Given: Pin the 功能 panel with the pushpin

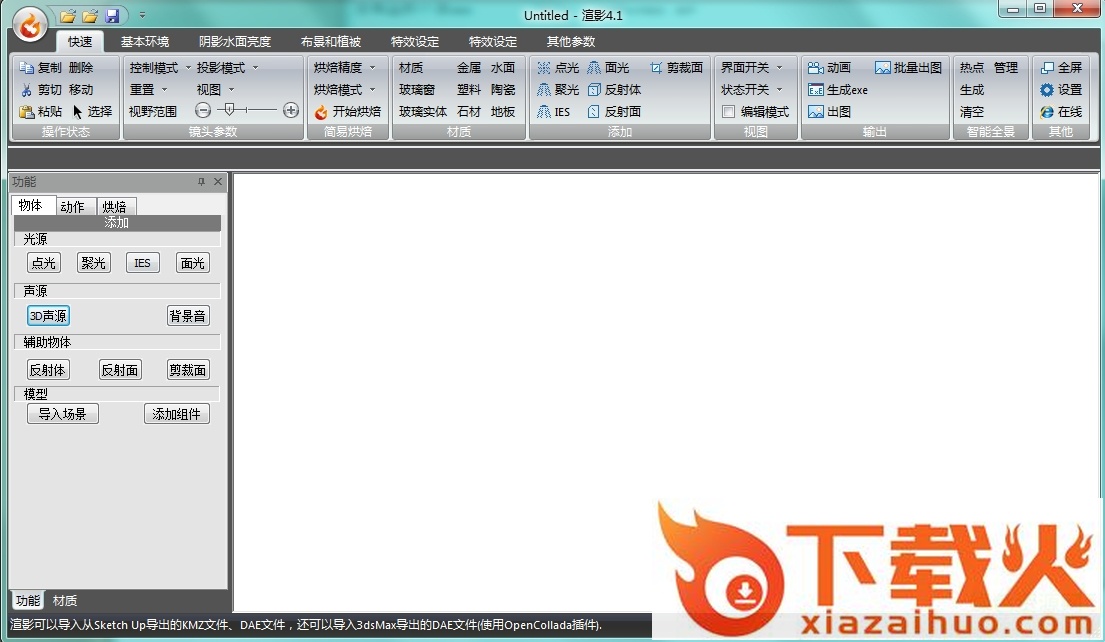Looking at the screenshot, I should 201,182.
